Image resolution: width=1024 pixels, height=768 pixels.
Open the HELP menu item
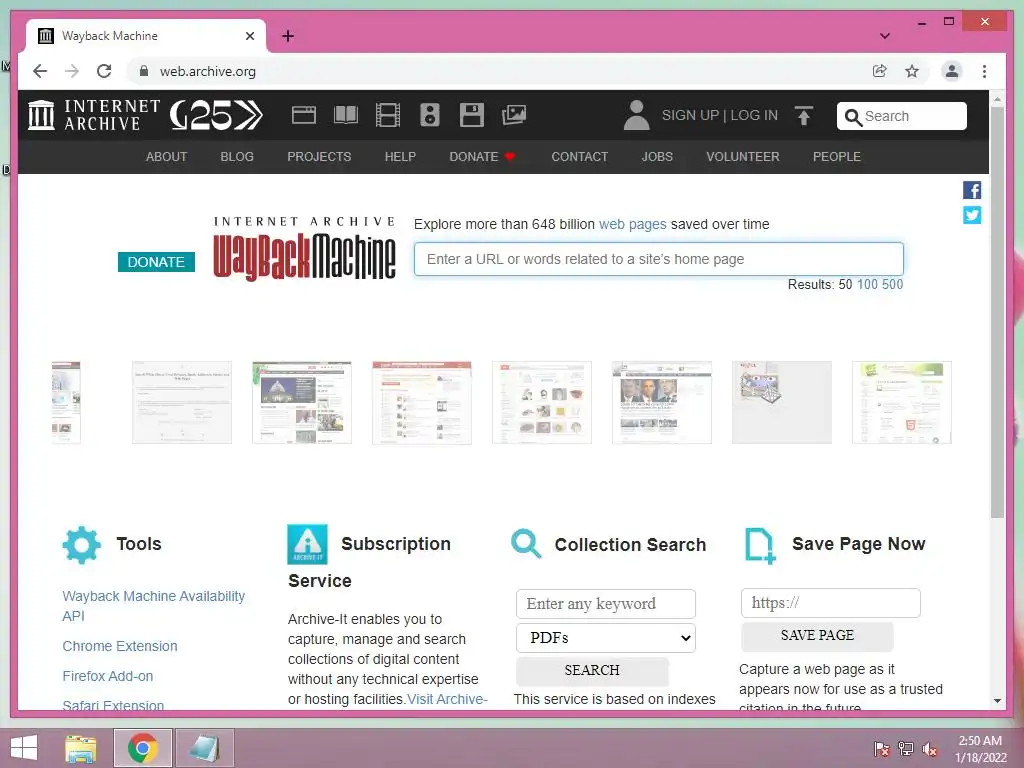[400, 157]
